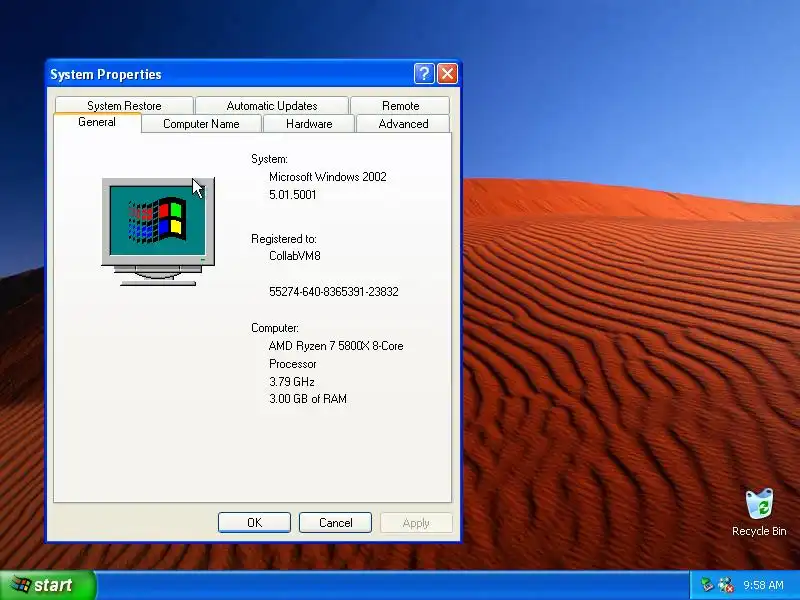
Task: Click the Cancel button
Action: (335, 522)
